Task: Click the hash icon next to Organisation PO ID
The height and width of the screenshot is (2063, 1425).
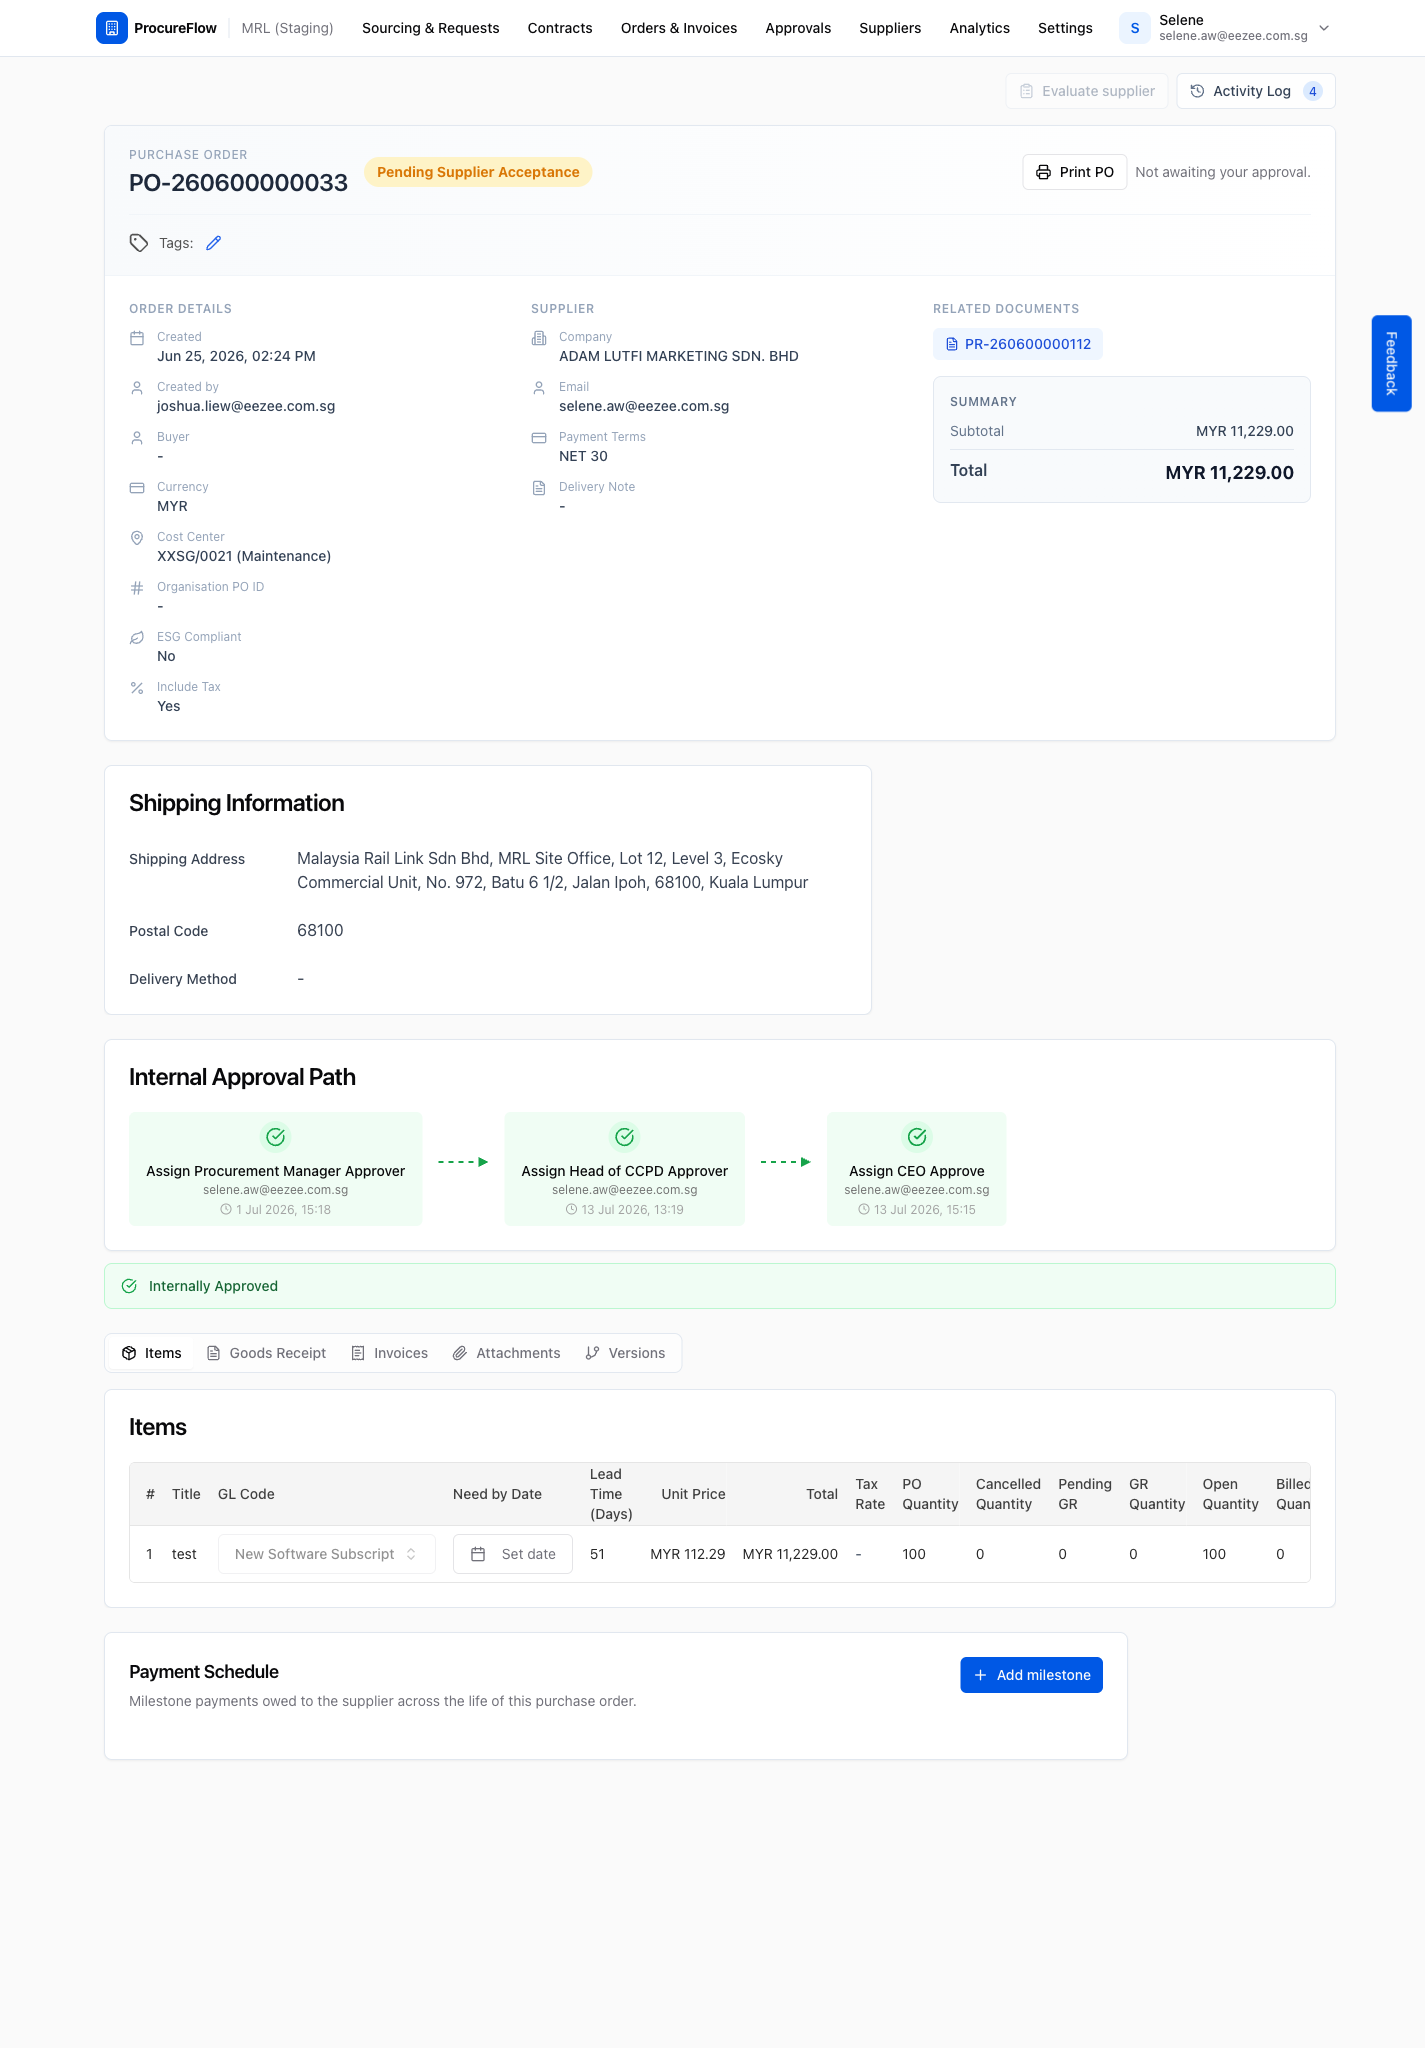Action: point(137,588)
